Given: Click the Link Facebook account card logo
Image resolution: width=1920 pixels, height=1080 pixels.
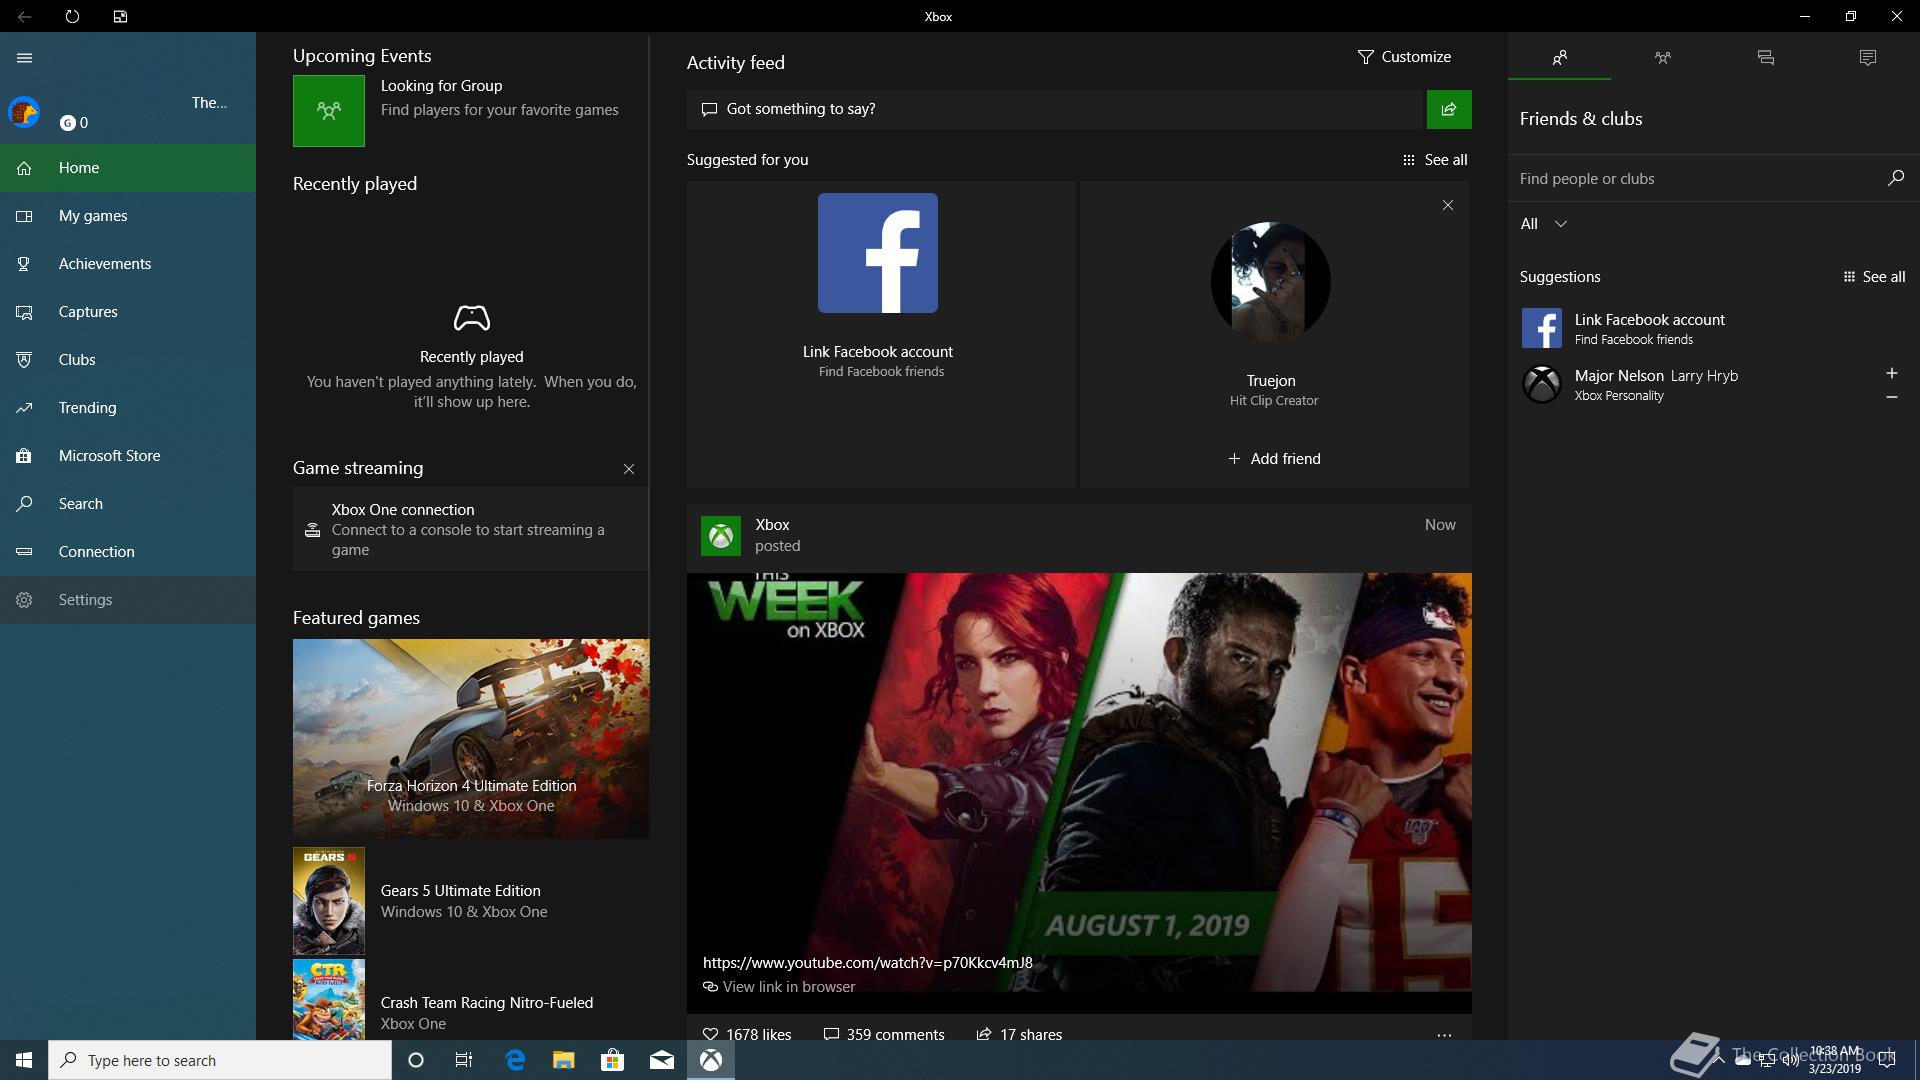Looking at the screenshot, I should coord(878,253).
